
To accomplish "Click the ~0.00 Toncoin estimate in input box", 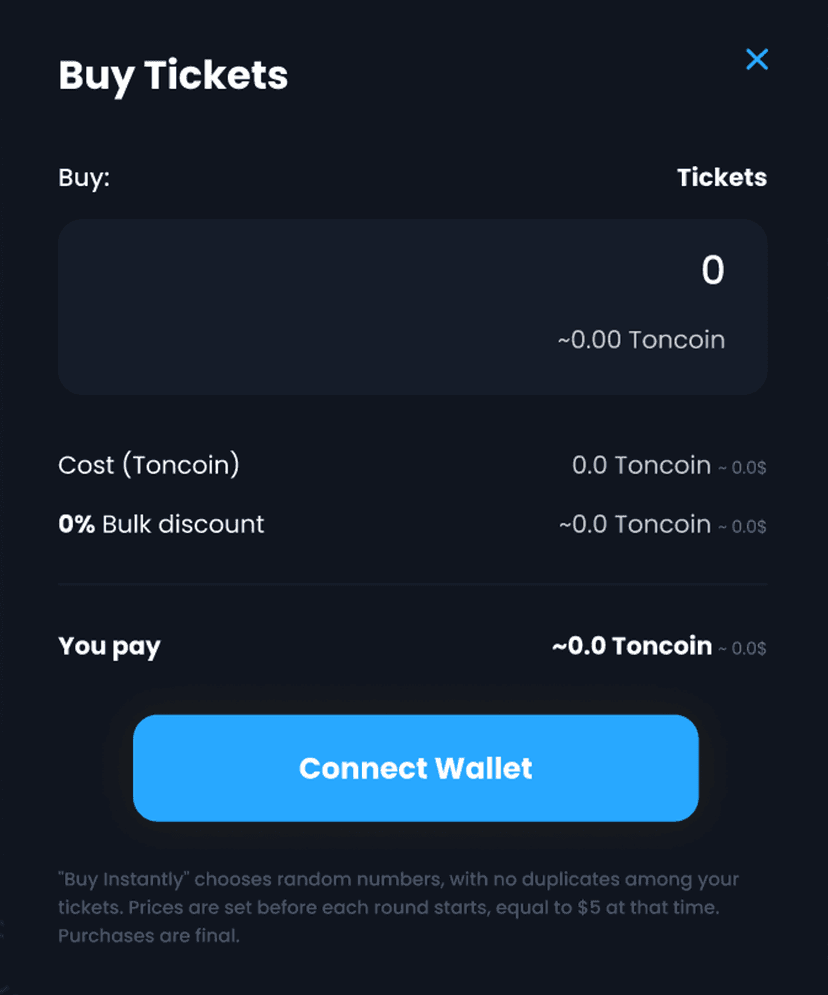I will 641,340.
